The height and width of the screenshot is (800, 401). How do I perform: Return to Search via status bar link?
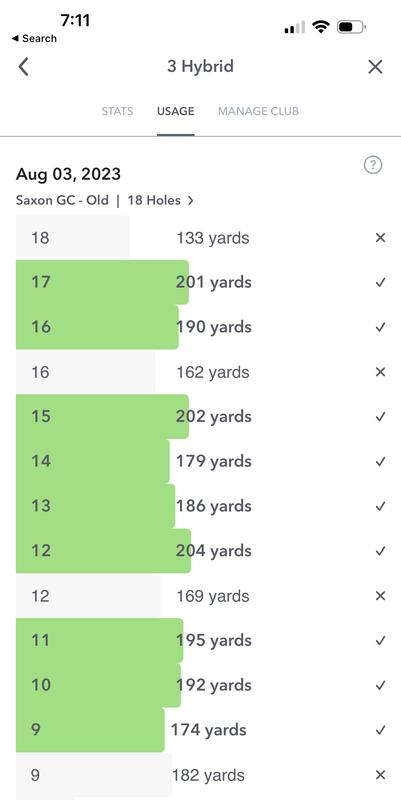coord(34,39)
